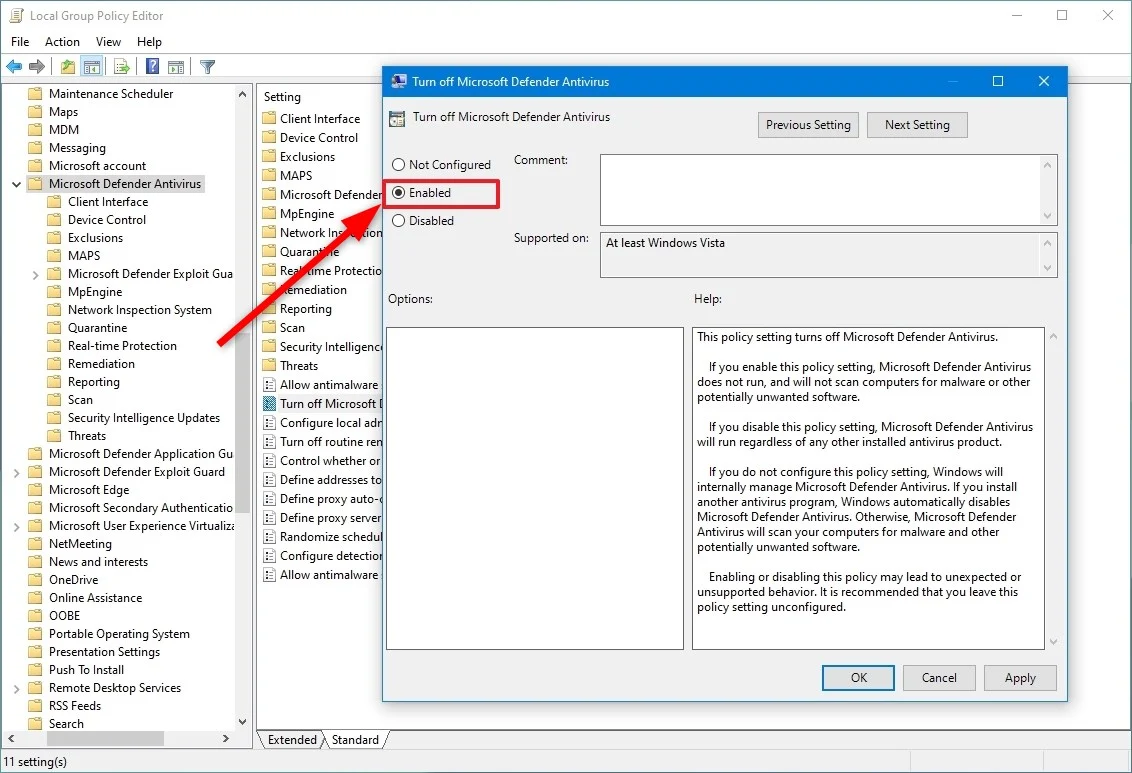Click inside the Comment text box
This screenshot has height=773, width=1132.
point(820,189)
